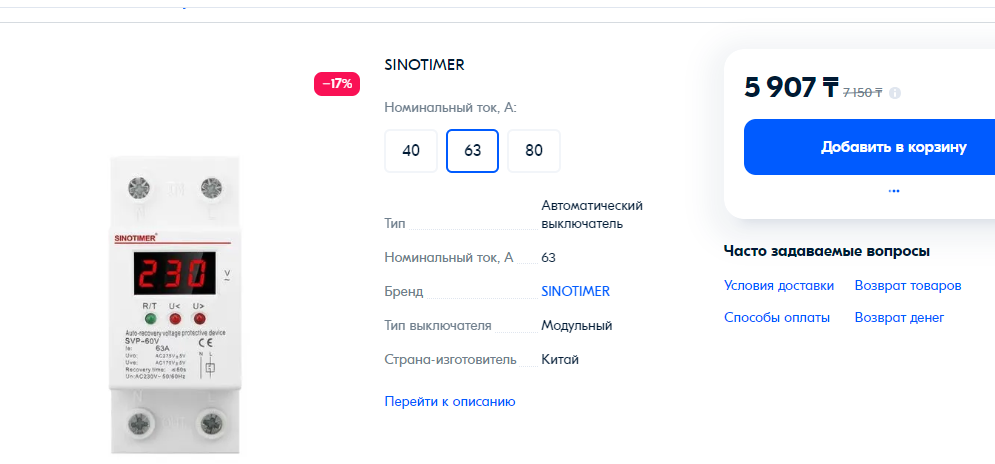Viewport: 995px width, 464px height.
Task: Click the price info icon
Action: [x=895, y=93]
